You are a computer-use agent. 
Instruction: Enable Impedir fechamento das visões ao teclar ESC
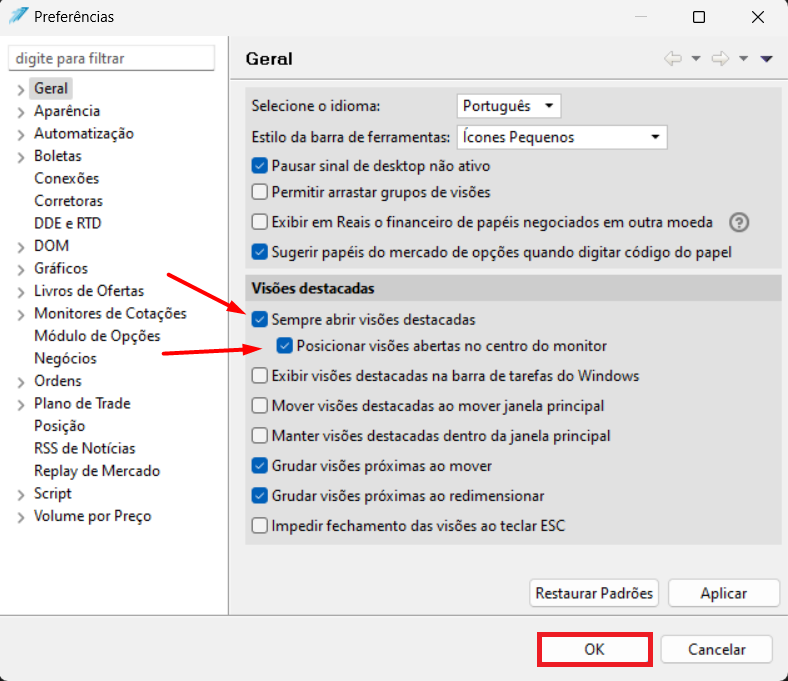coord(259,526)
